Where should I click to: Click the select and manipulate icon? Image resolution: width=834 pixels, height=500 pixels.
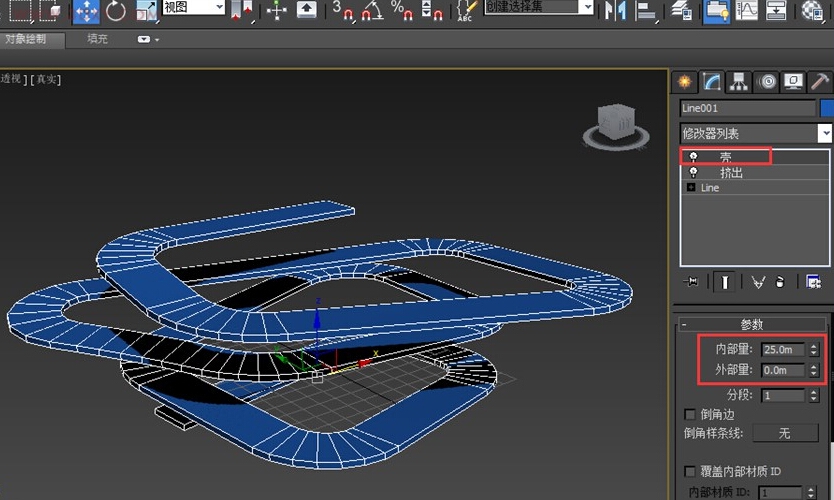(x=277, y=11)
